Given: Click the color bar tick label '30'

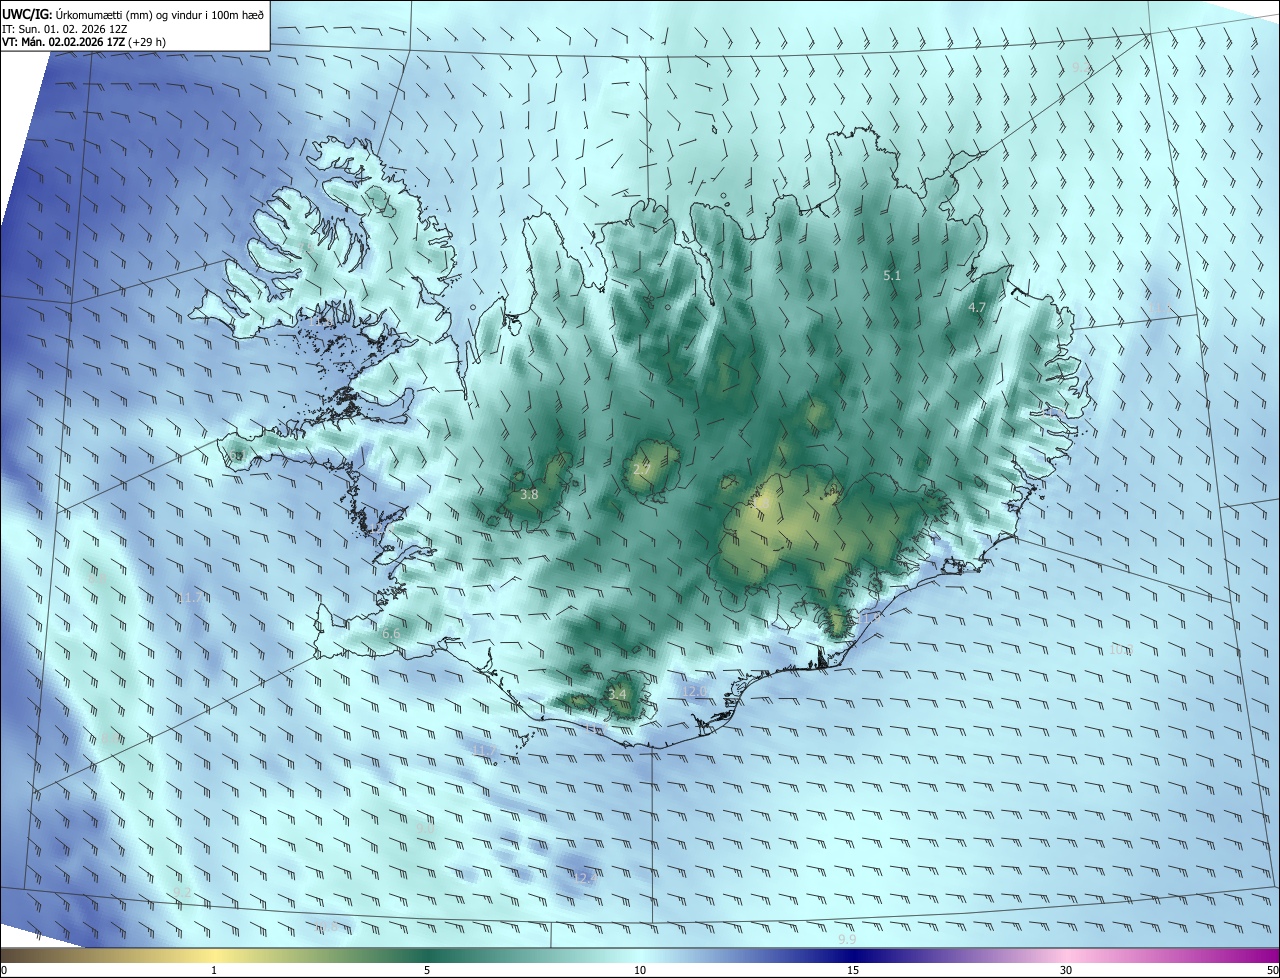Looking at the screenshot, I should (1066, 970).
